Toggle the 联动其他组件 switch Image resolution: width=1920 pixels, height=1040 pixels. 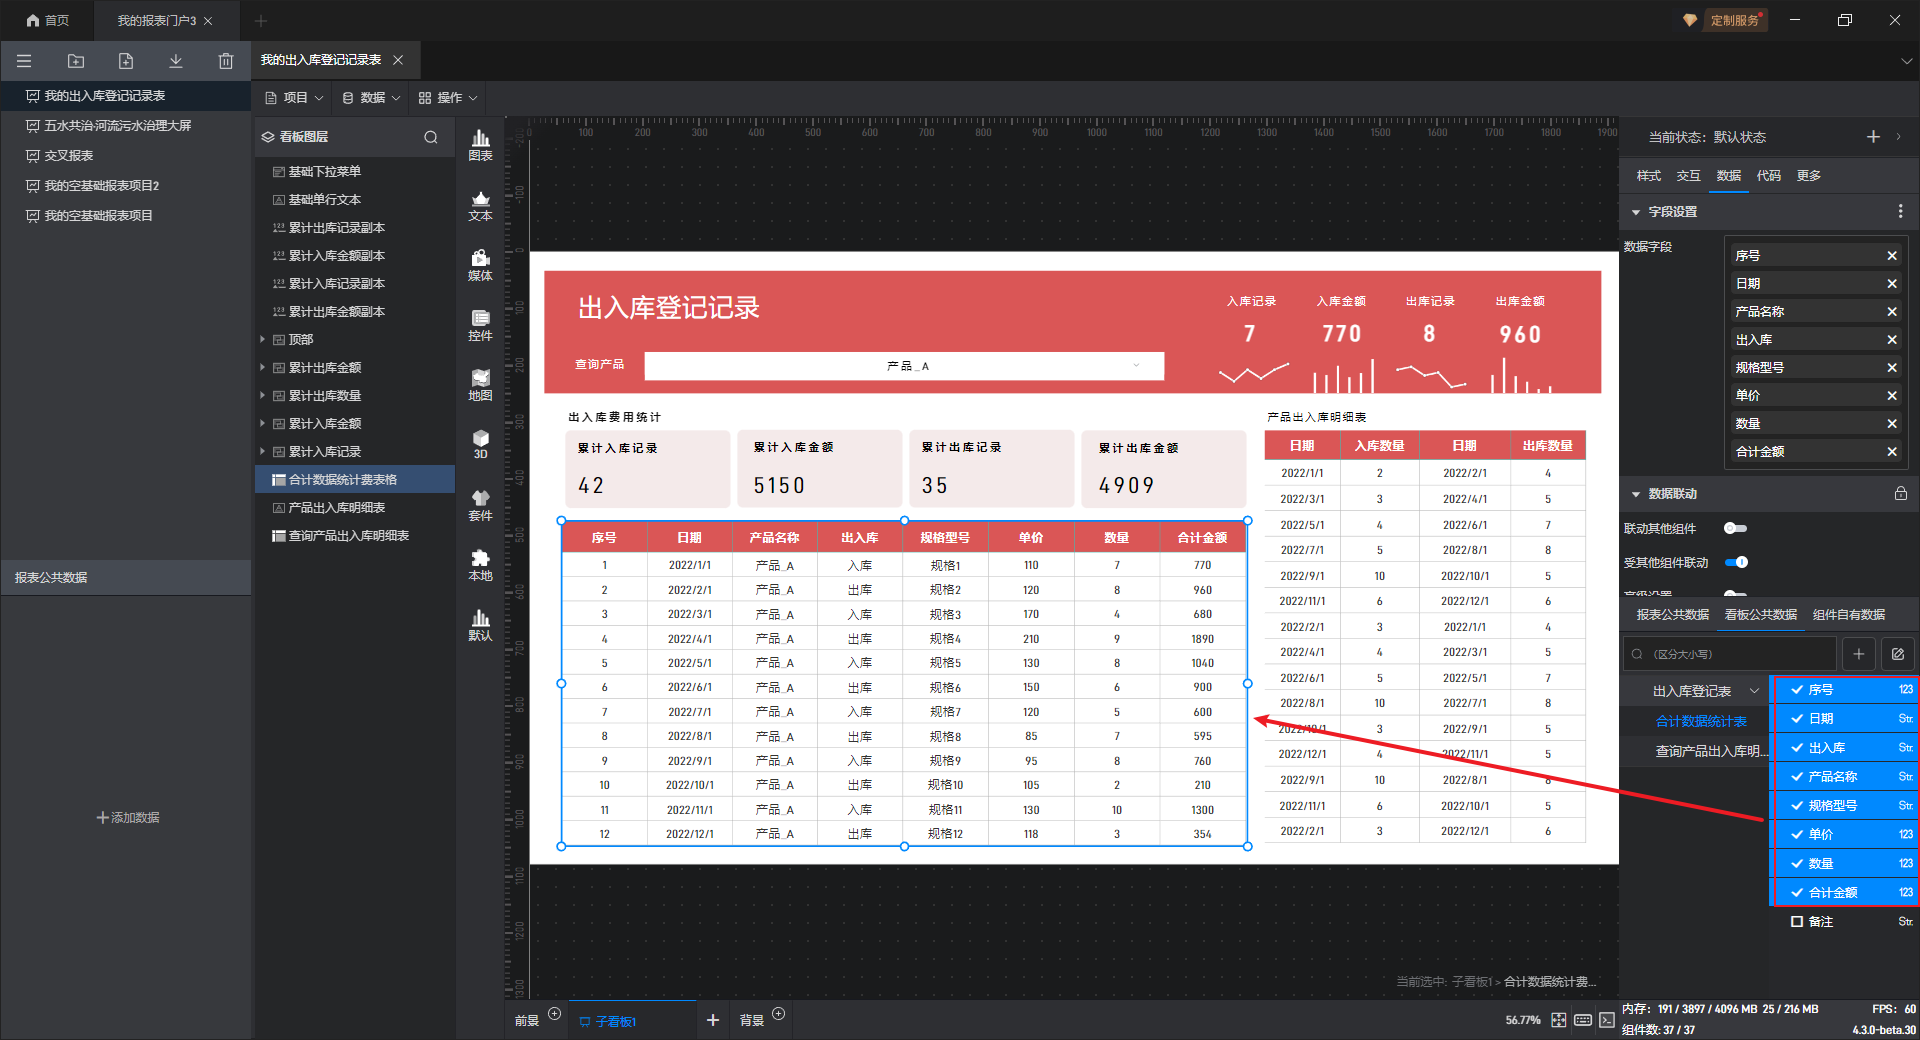point(1735,528)
